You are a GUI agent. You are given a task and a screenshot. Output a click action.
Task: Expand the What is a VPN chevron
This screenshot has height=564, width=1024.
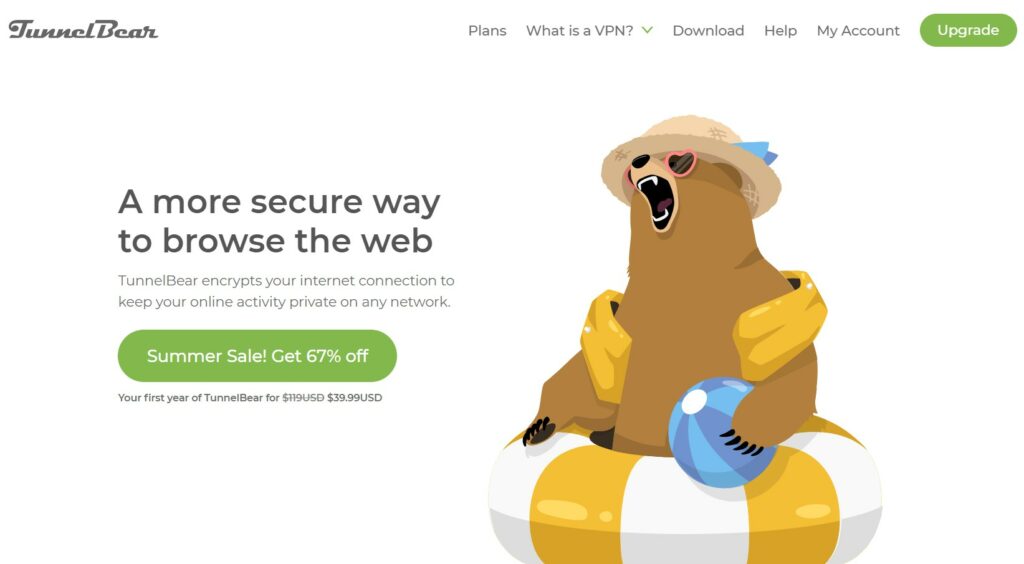click(x=647, y=30)
